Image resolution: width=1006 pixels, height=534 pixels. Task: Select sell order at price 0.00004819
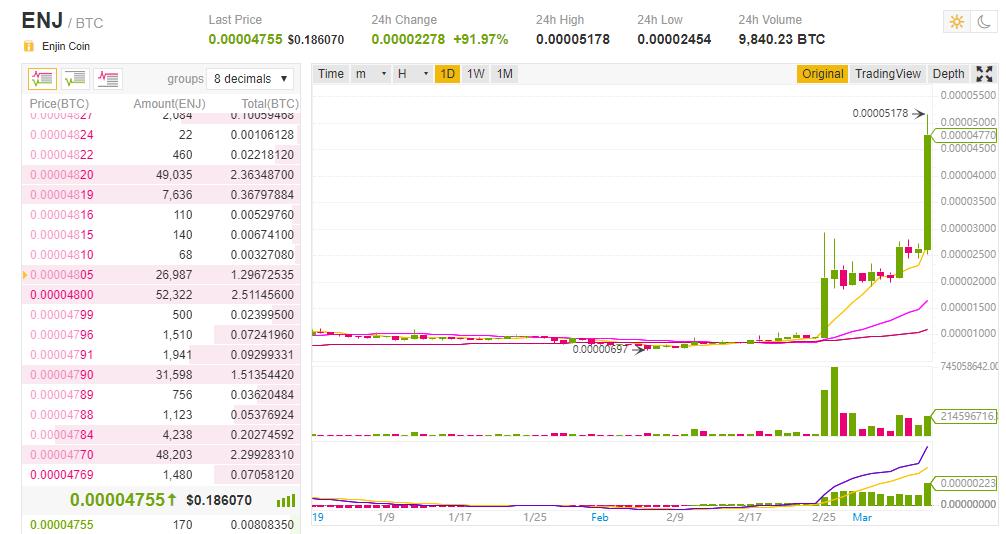[x=161, y=194]
